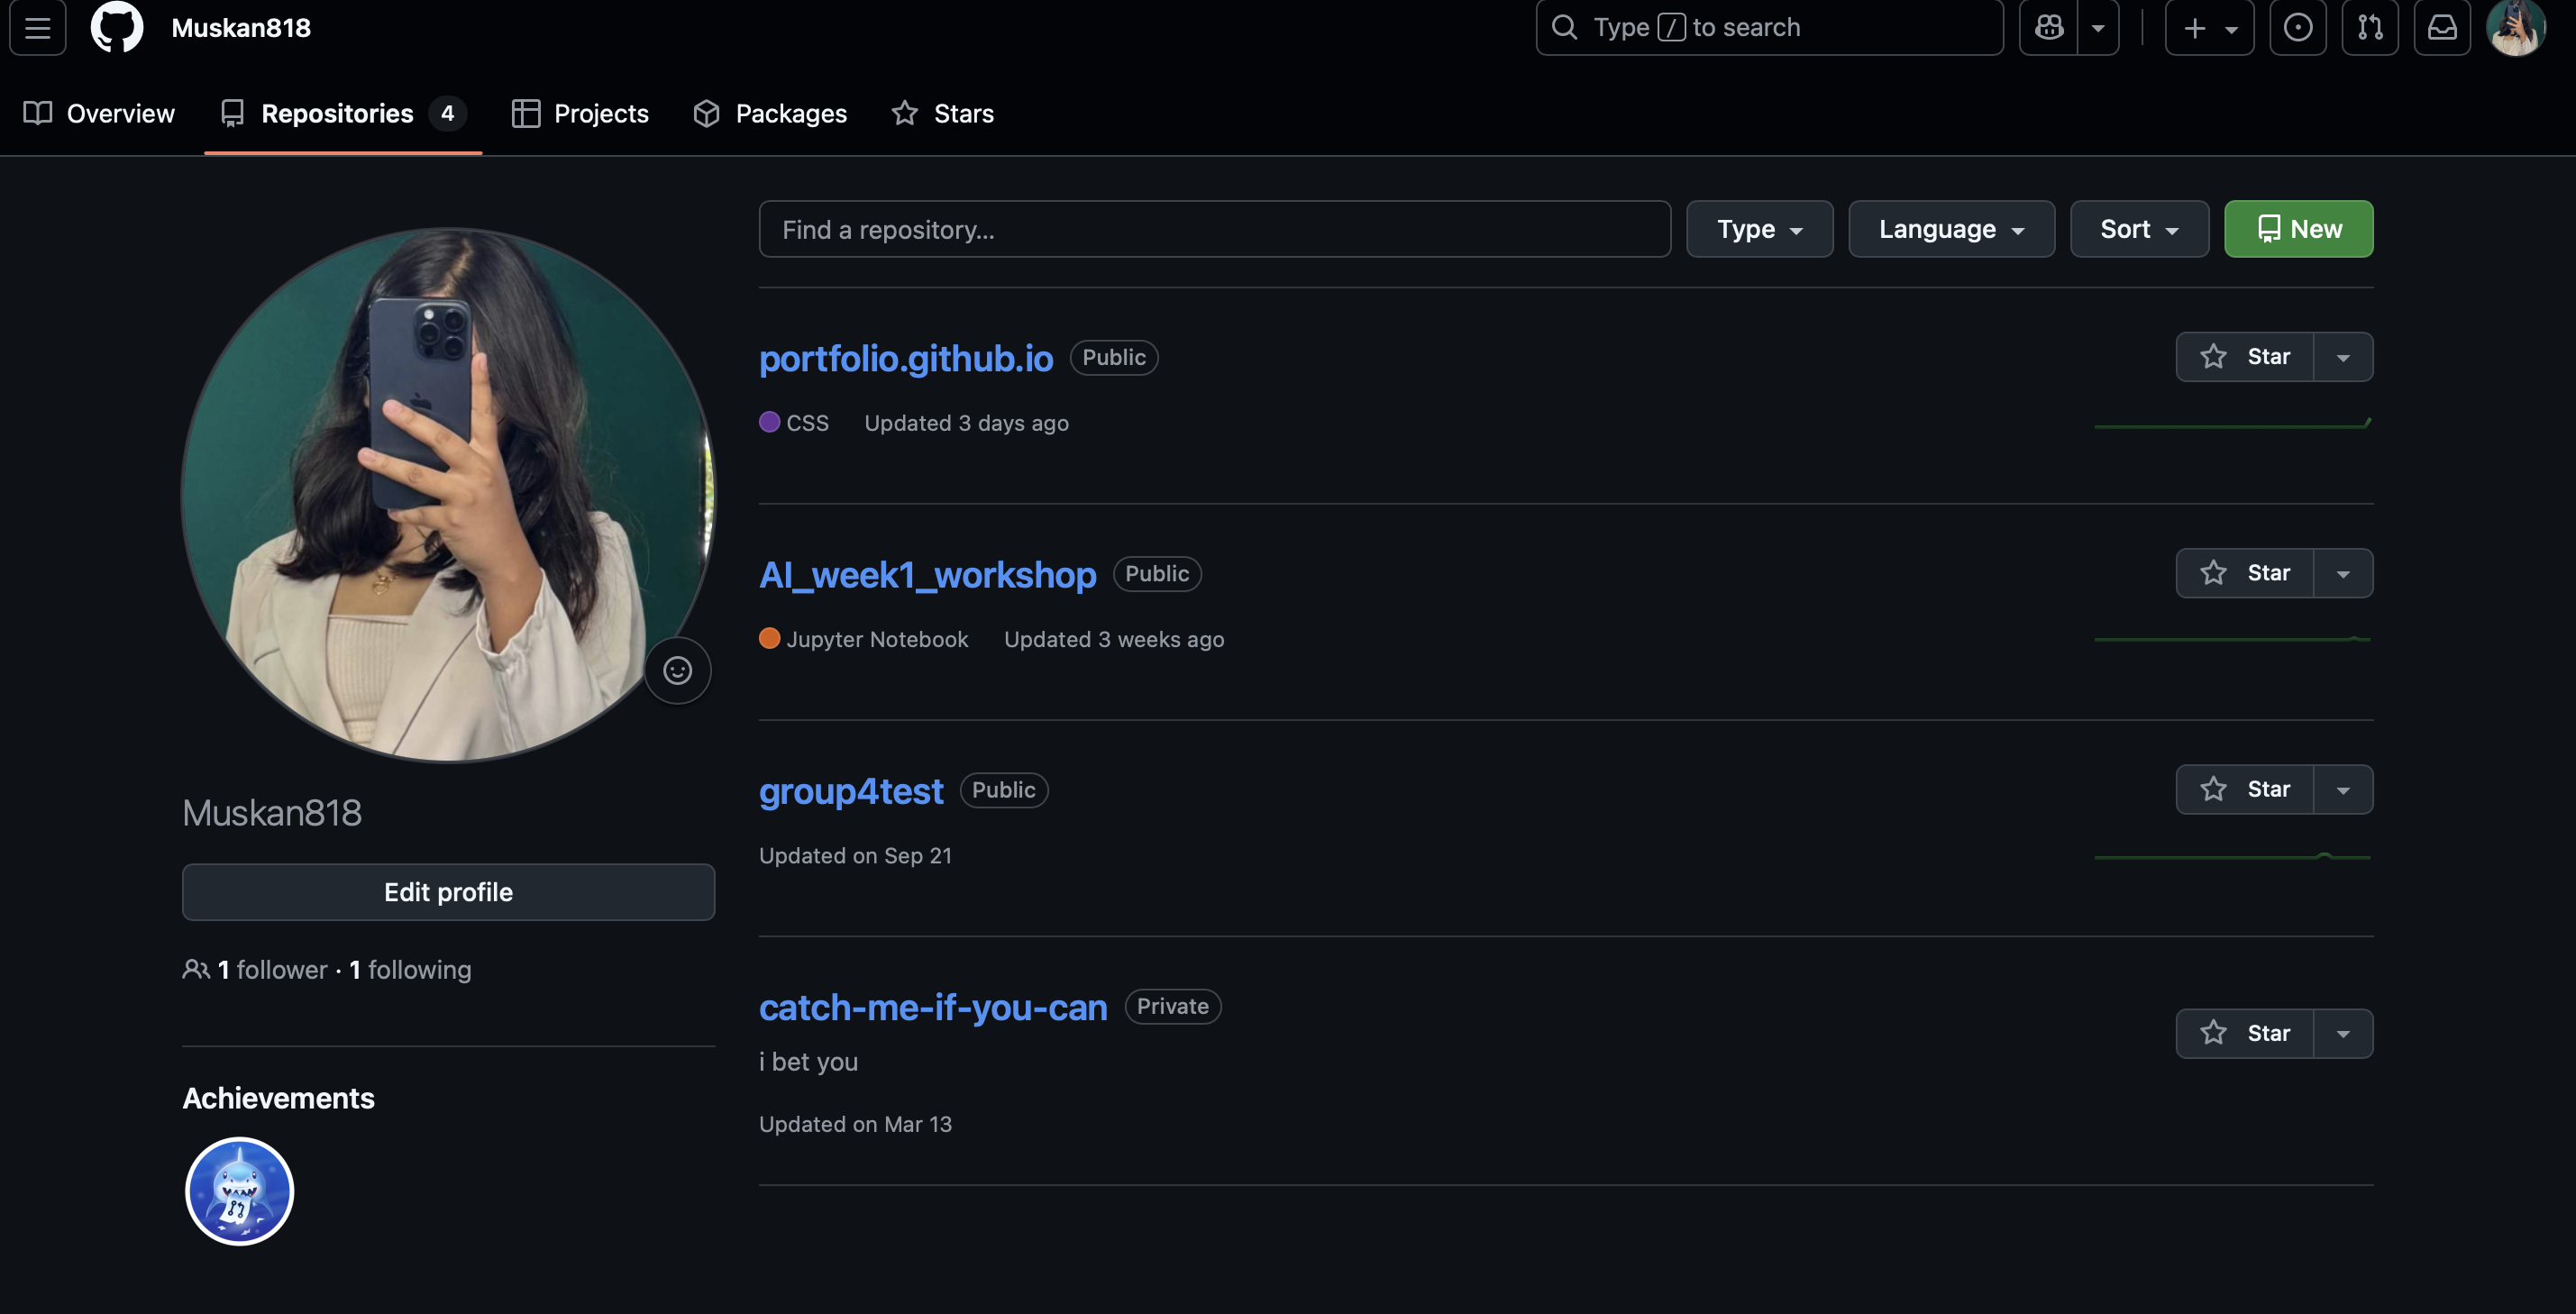Open the notifications inbox icon
The image size is (2576, 1314).
coord(2441,28)
